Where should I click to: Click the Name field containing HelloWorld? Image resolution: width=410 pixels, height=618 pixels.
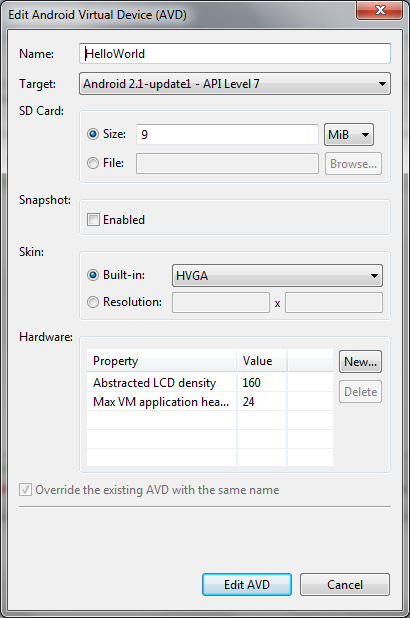pos(235,54)
